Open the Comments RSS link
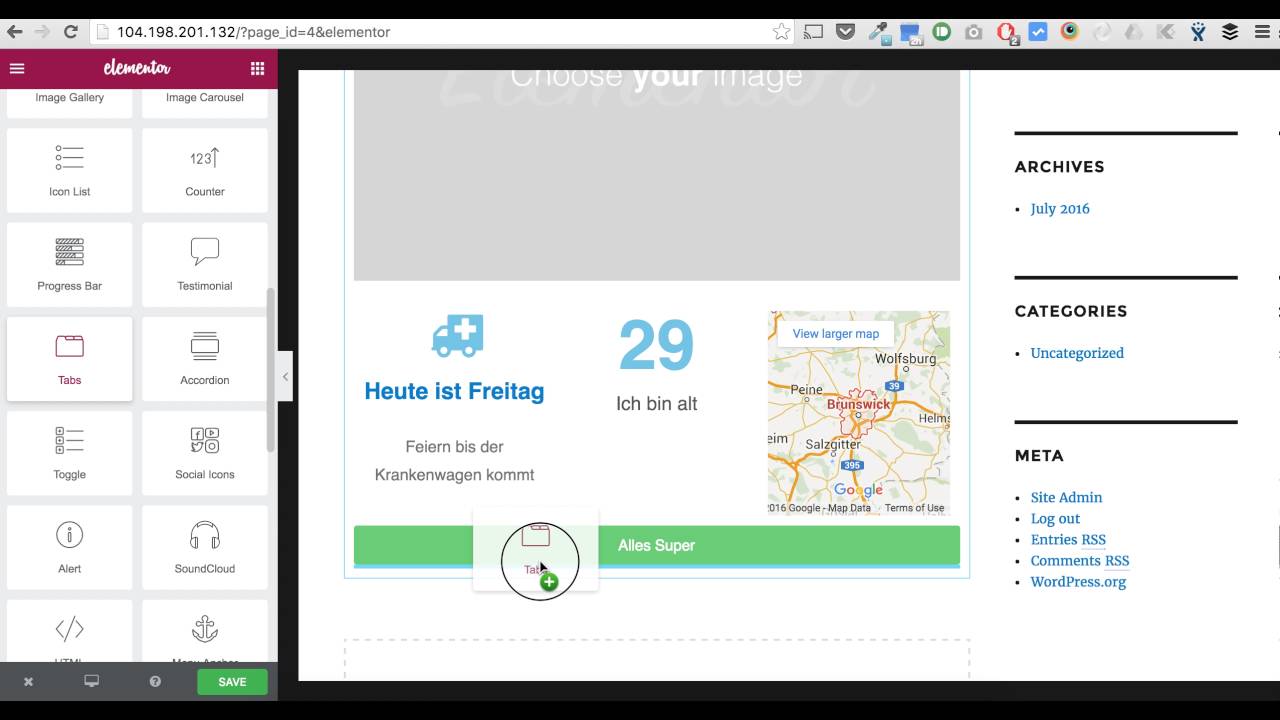Screen dimensions: 1280x720 tap(1080, 561)
